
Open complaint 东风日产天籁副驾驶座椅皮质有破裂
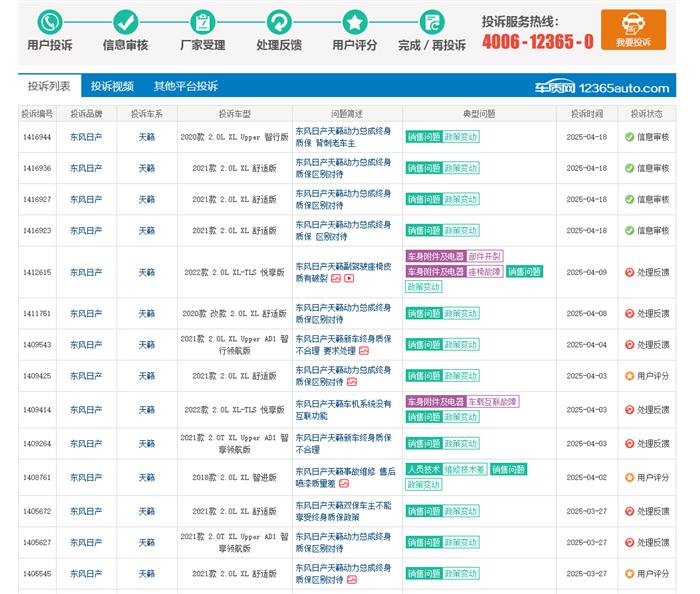[343, 272]
